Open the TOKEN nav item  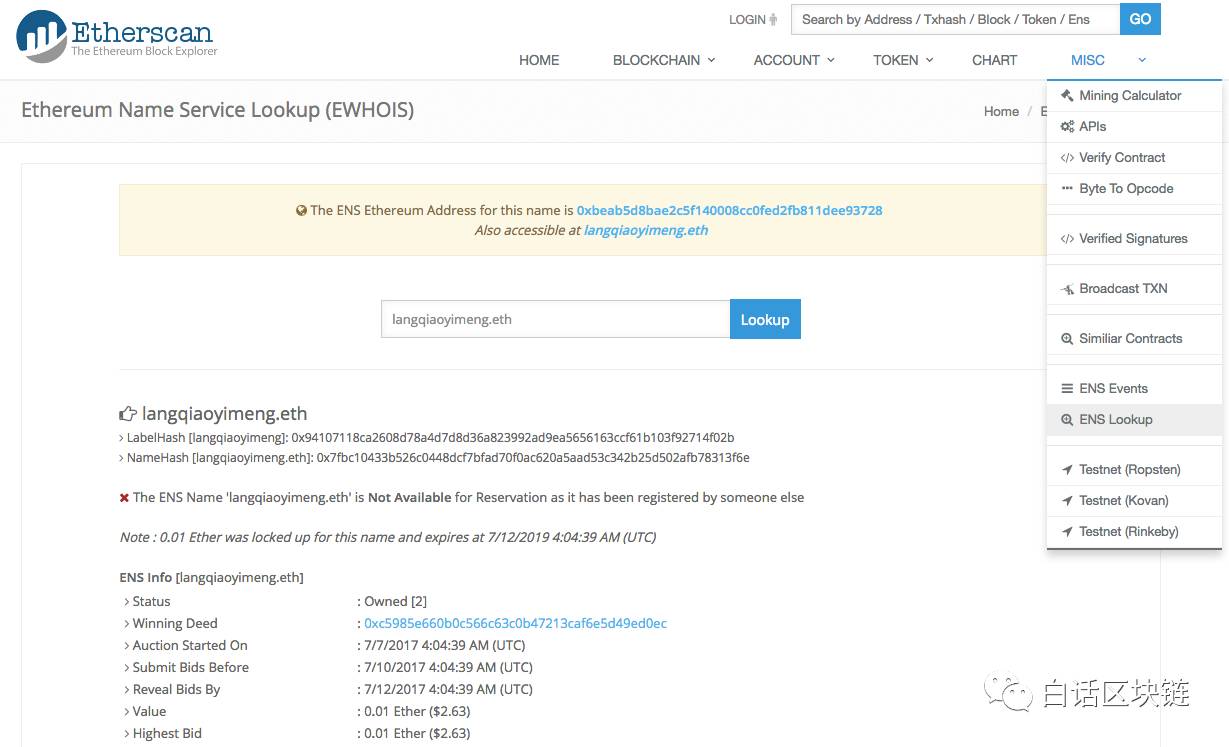pos(895,60)
